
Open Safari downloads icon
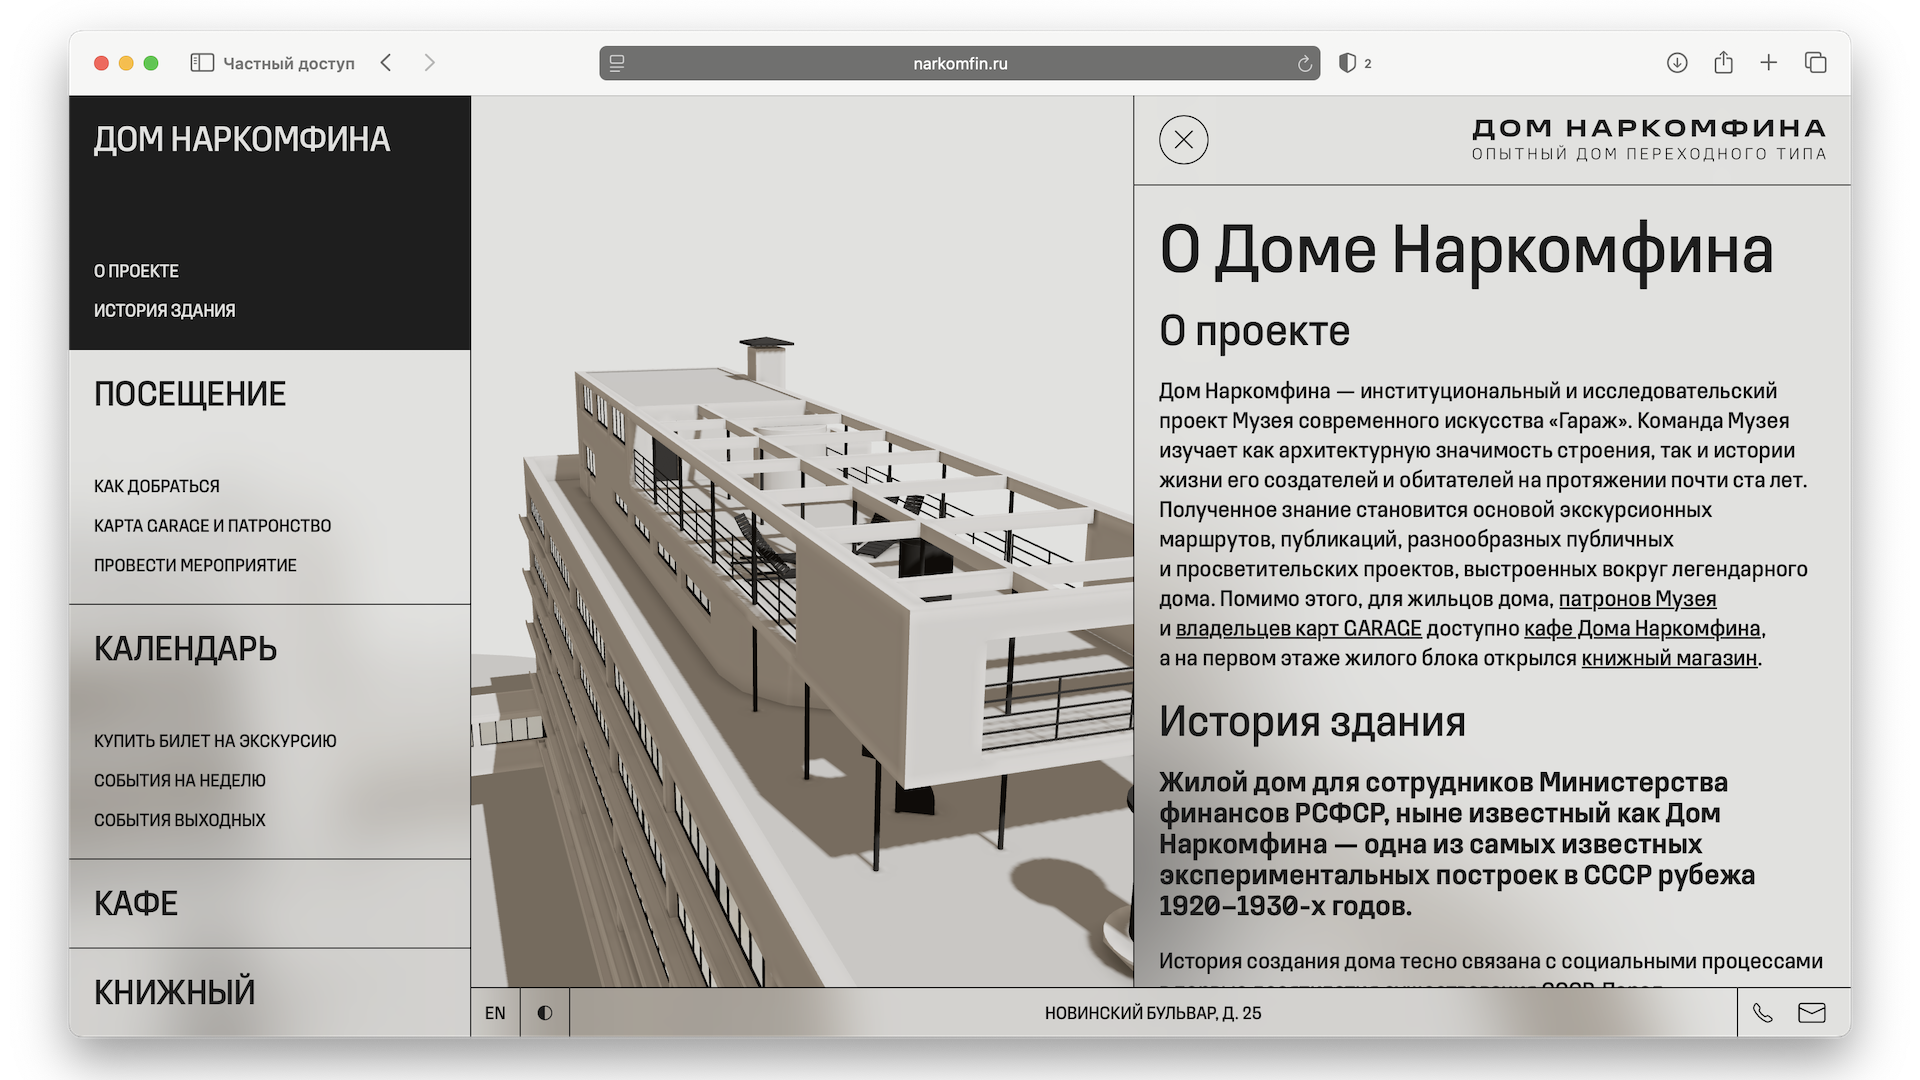[1677, 63]
